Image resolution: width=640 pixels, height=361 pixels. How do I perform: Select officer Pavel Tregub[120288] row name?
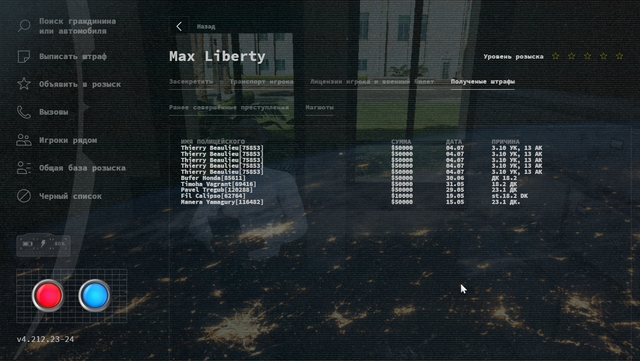click(217, 190)
